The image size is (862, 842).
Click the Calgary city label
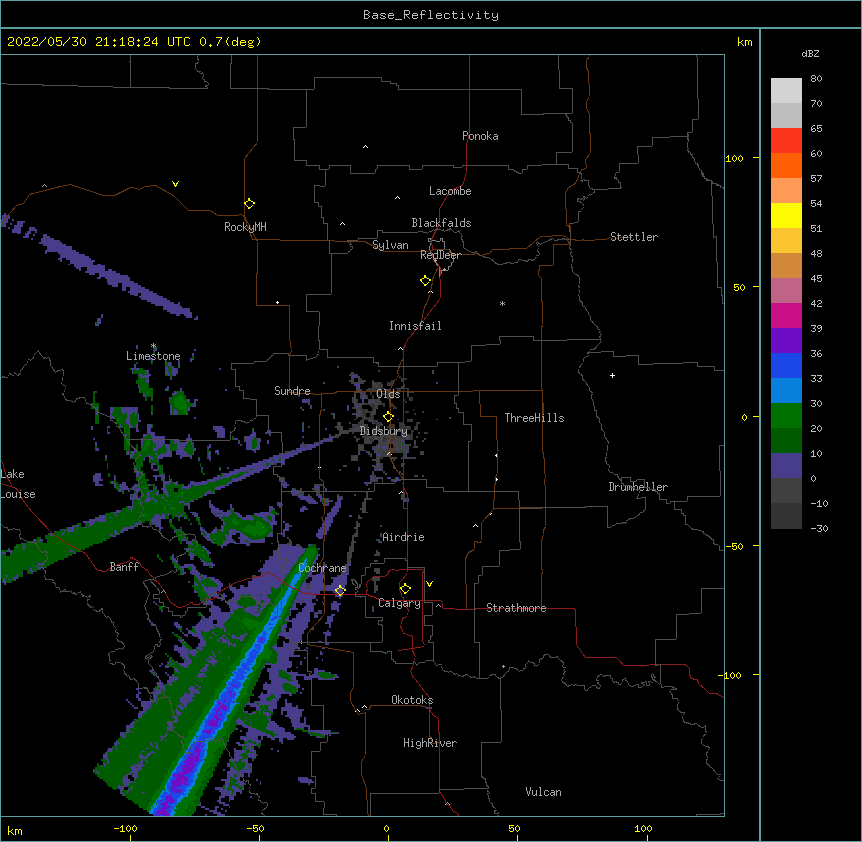tap(399, 603)
